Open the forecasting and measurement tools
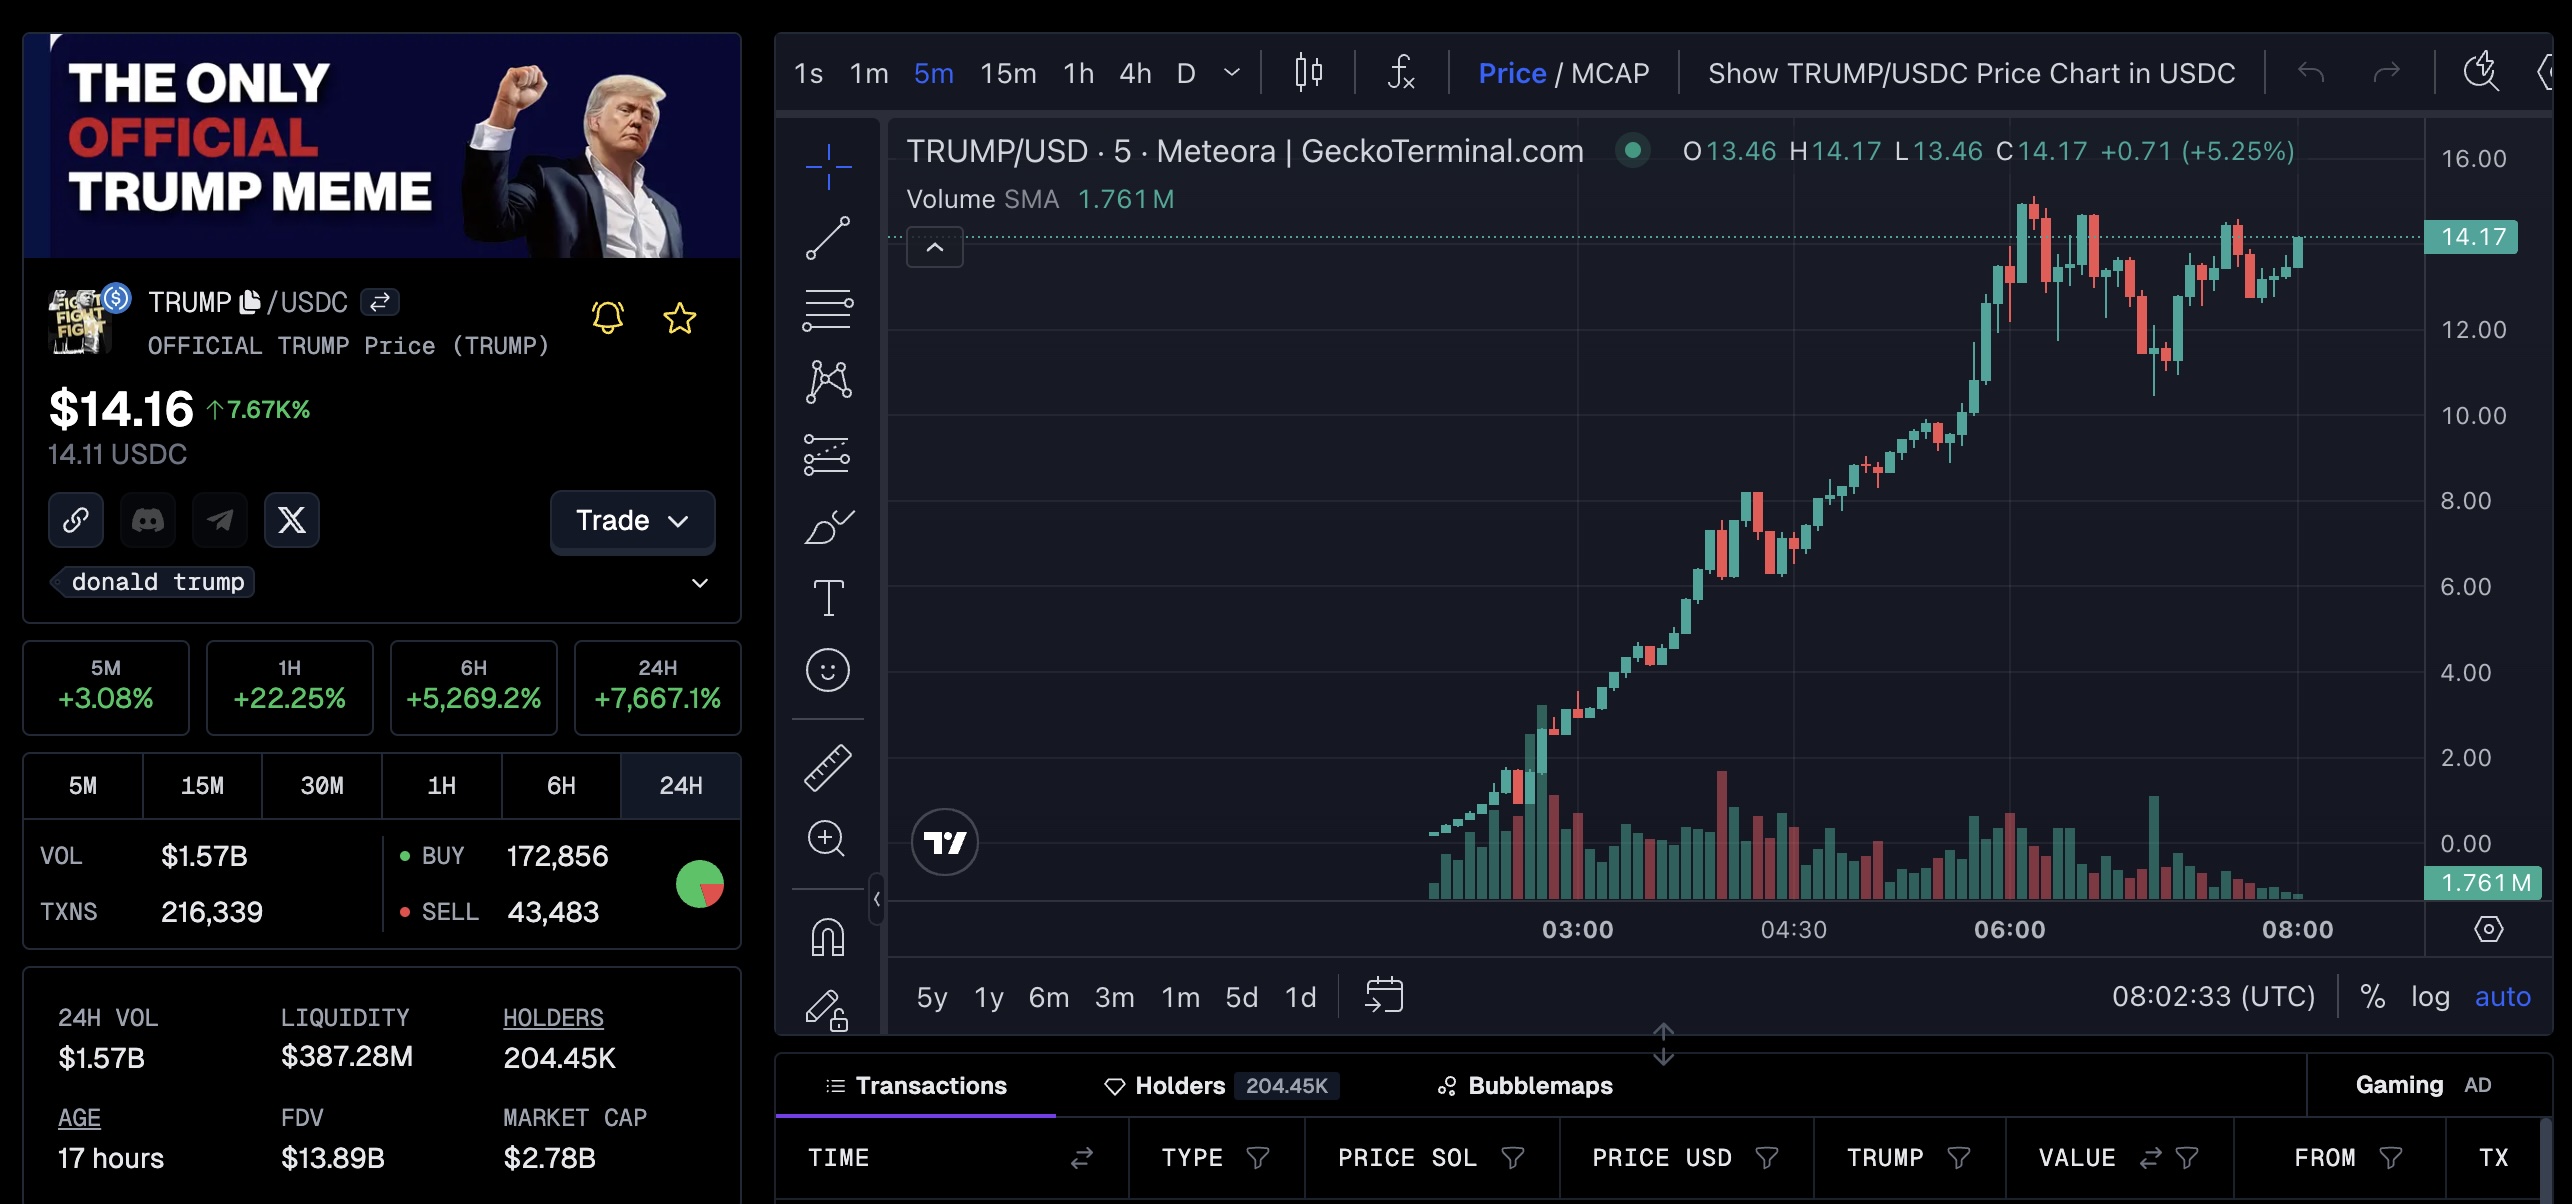Viewport: 2572px width, 1204px height. [x=828, y=455]
